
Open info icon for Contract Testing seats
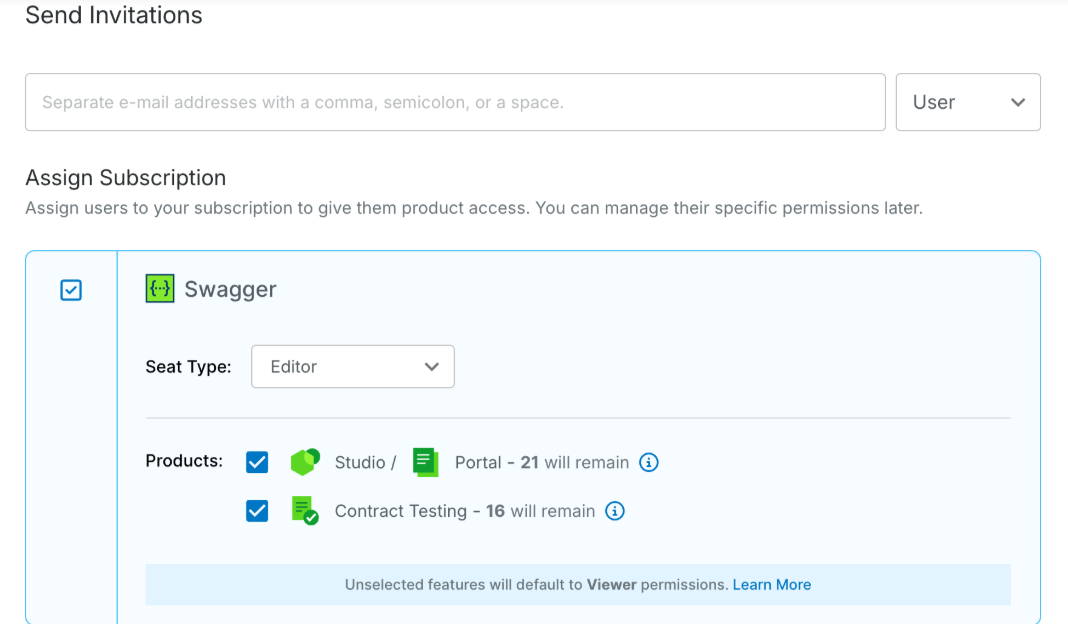click(614, 511)
